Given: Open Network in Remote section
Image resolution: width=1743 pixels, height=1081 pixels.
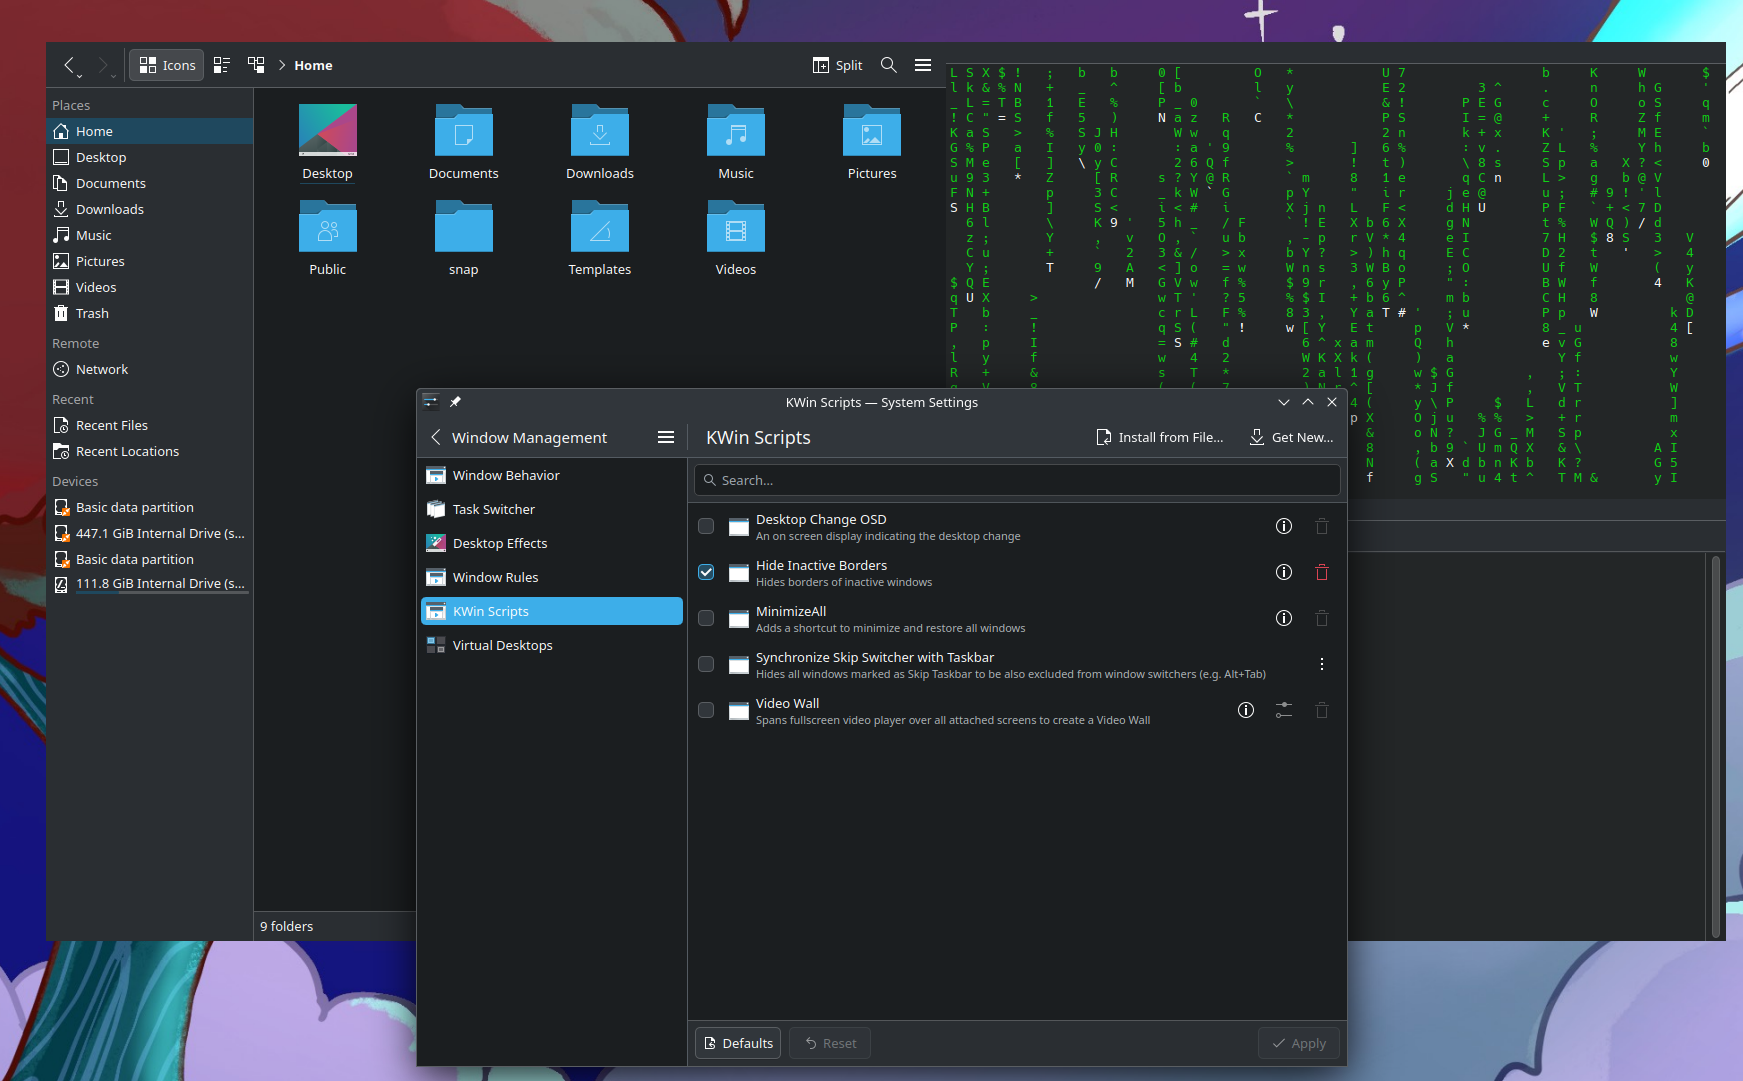Looking at the screenshot, I should pos(150,369).
